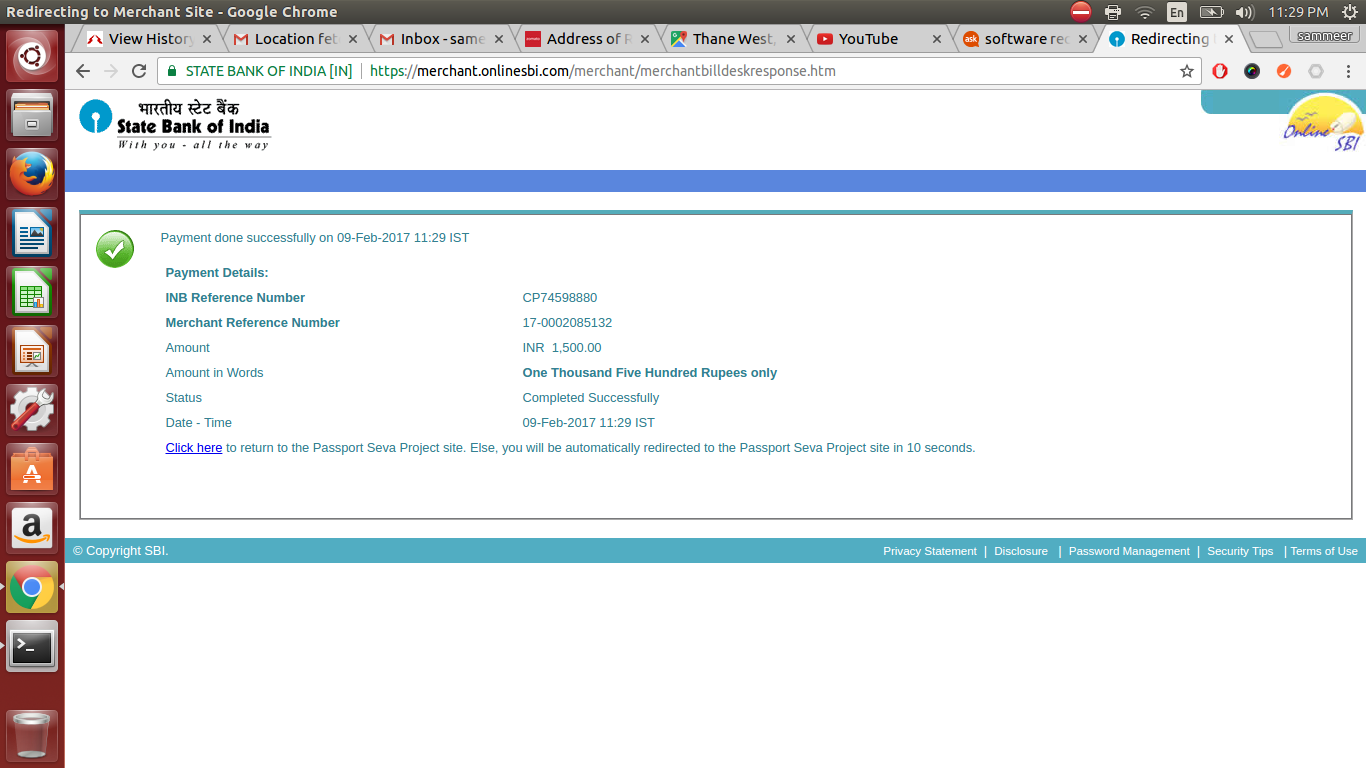Open the sammeer profile button
The image size is (1366, 768).
pos(1324,36)
